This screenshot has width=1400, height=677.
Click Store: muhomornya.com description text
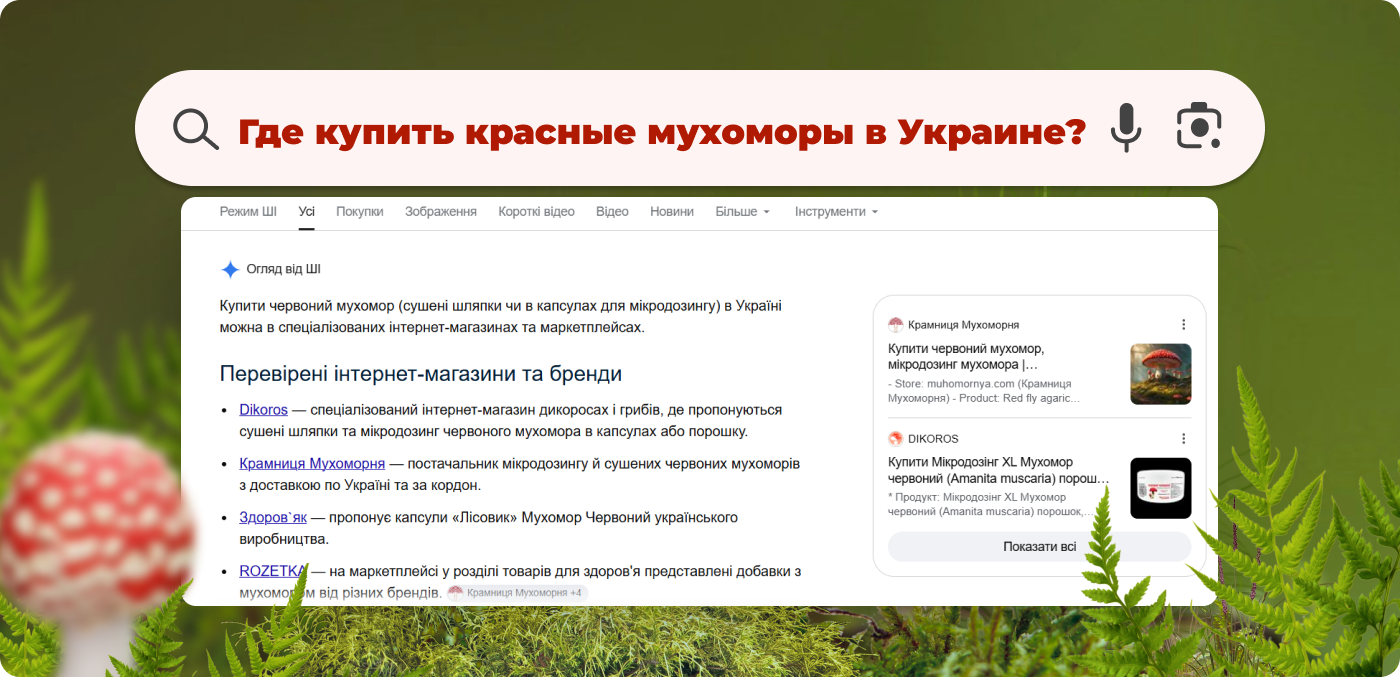pos(984,391)
